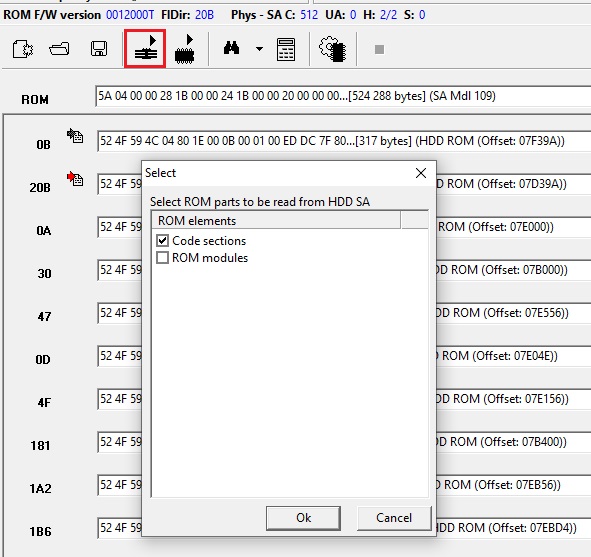Open ROM file with folder icon

tap(60, 49)
